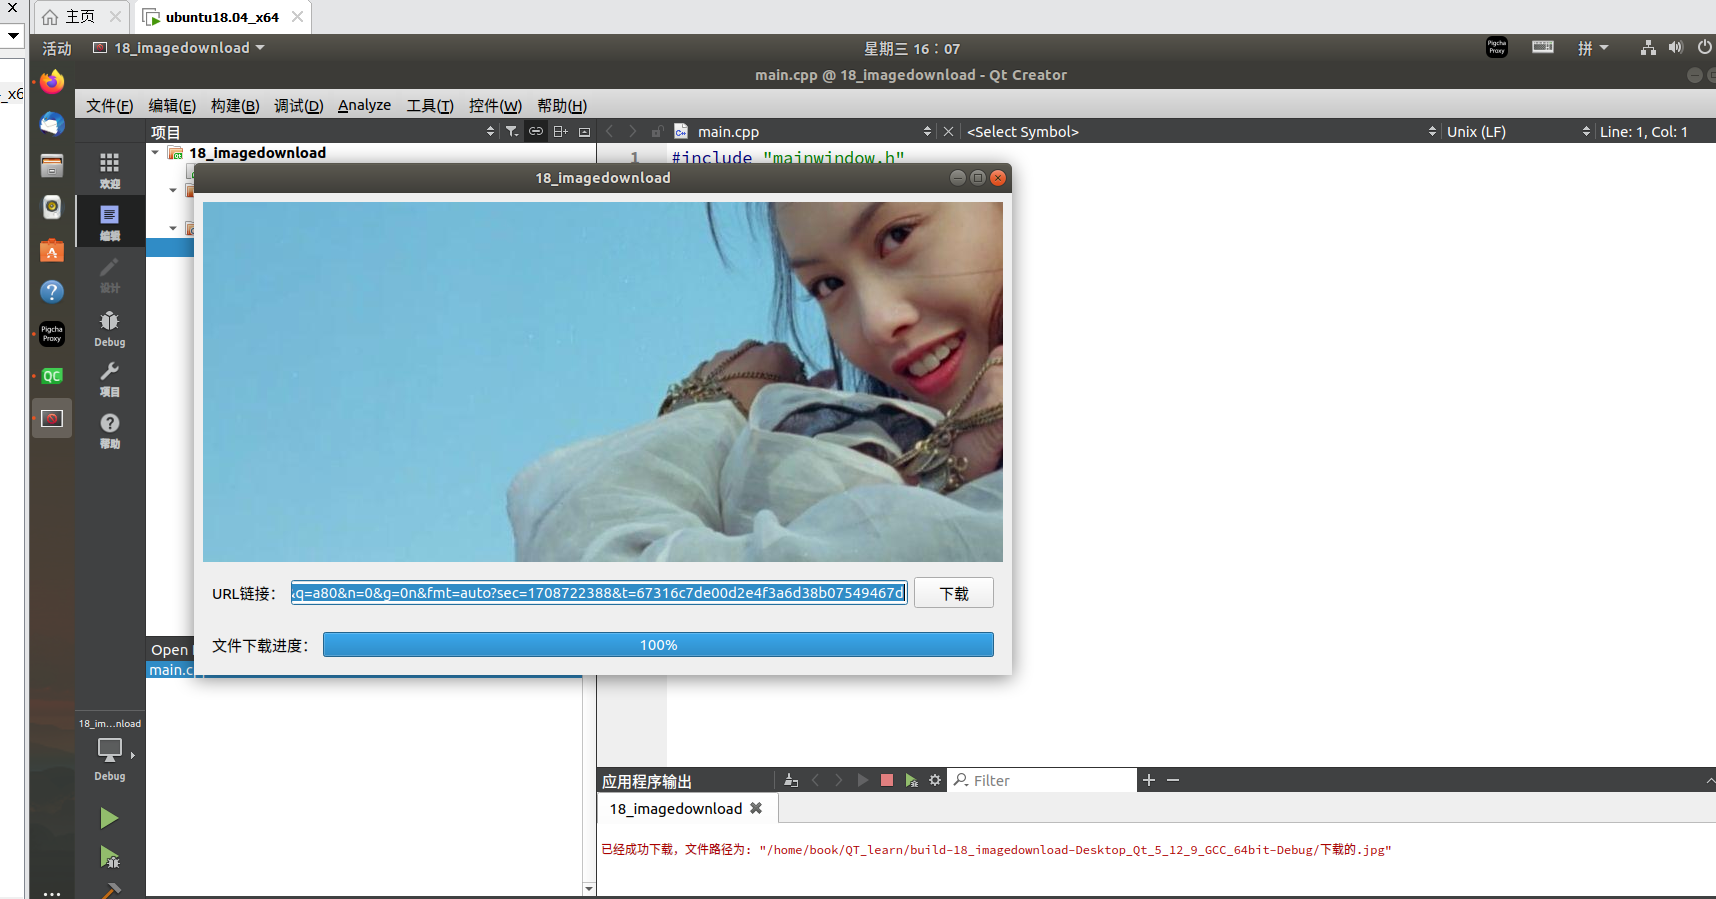Screen dimensions: 1716x899
Task: Click the file download progress bar
Action: click(x=658, y=645)
